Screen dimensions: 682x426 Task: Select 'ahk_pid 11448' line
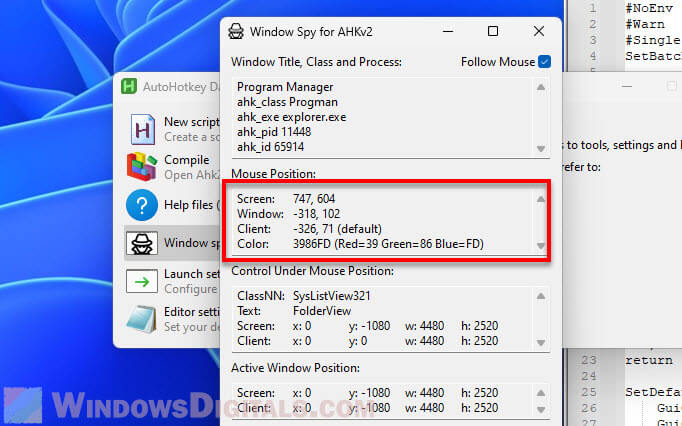[274, 132]
